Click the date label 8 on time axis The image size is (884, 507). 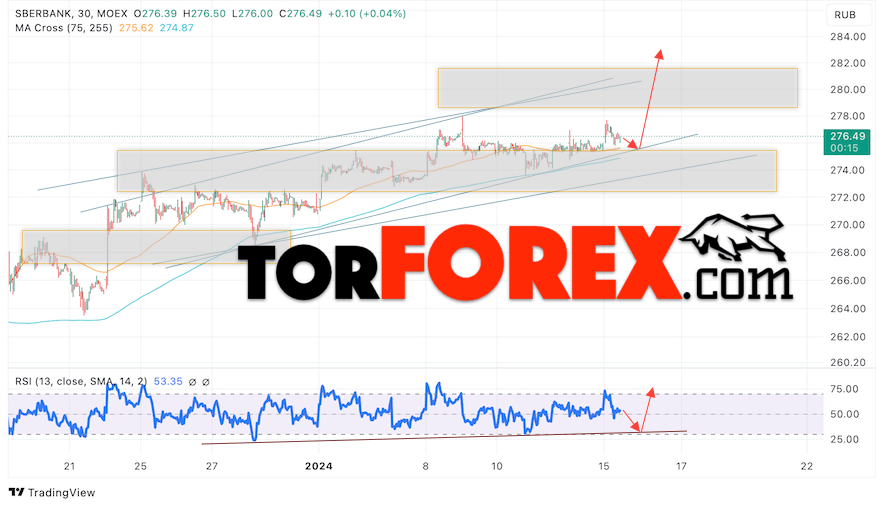point(426,466)
